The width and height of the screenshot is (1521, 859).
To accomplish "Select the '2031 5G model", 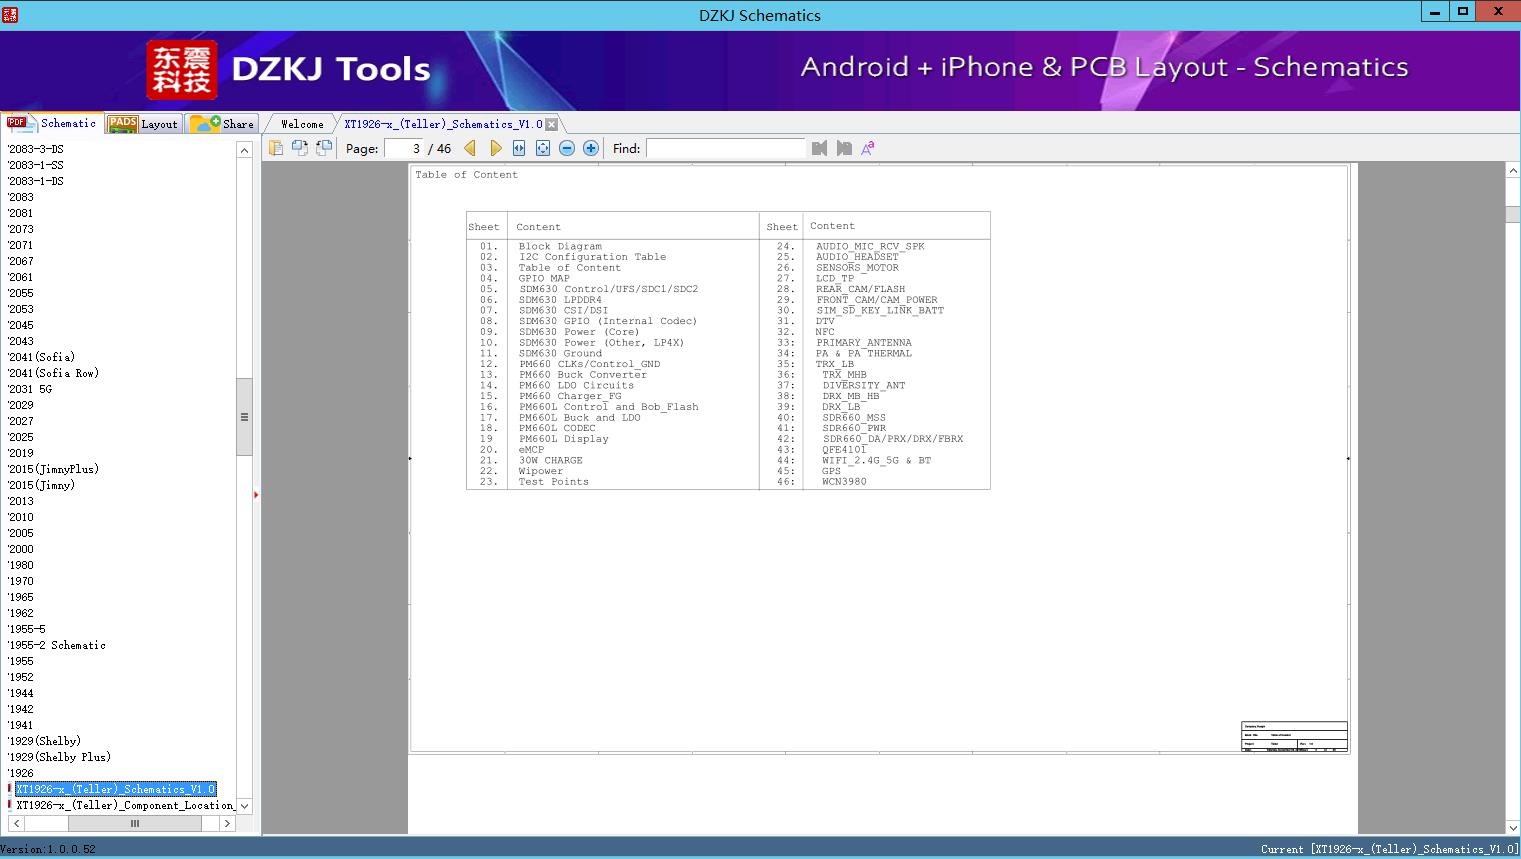I will (30, 389).
